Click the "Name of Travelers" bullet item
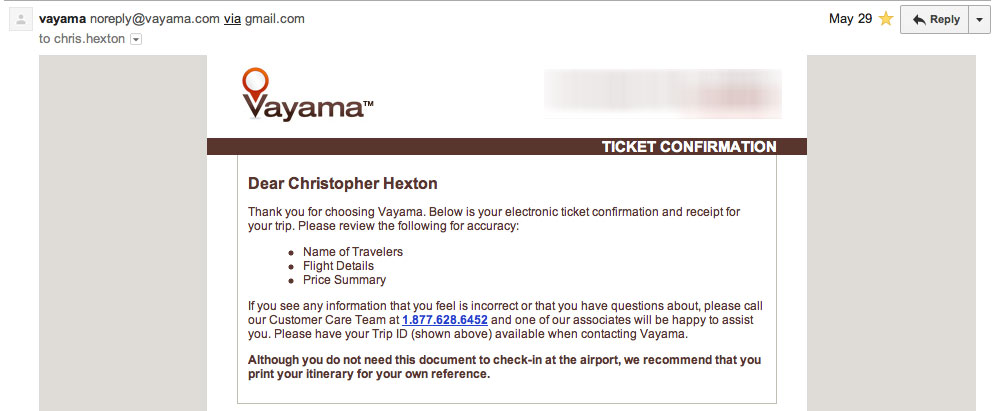1005x411 pixels. (x=353, y=252)
